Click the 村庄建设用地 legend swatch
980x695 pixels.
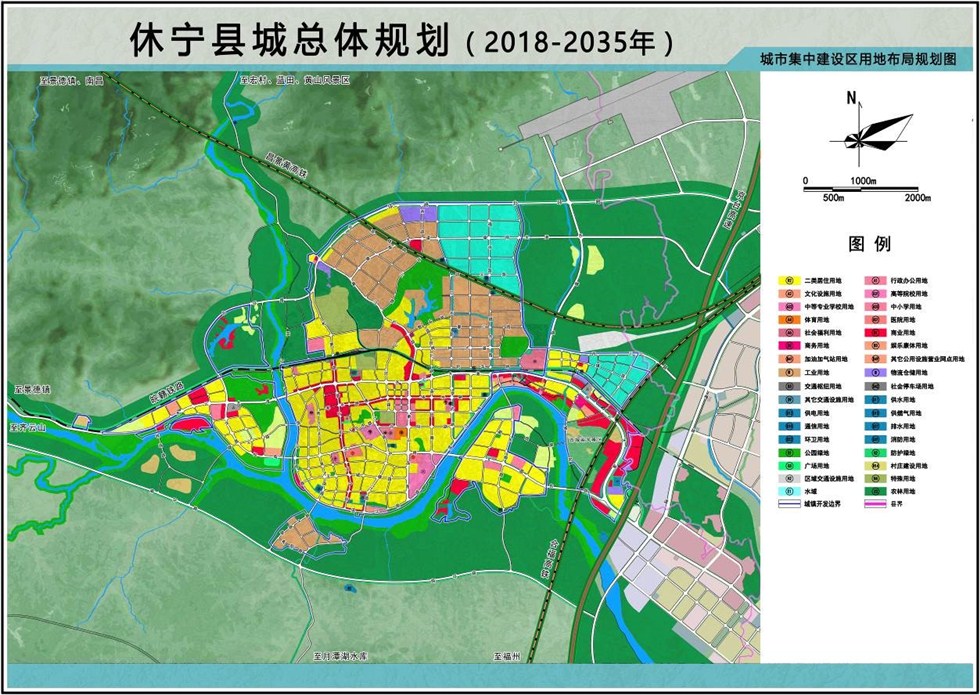click(x=874, y=465)
